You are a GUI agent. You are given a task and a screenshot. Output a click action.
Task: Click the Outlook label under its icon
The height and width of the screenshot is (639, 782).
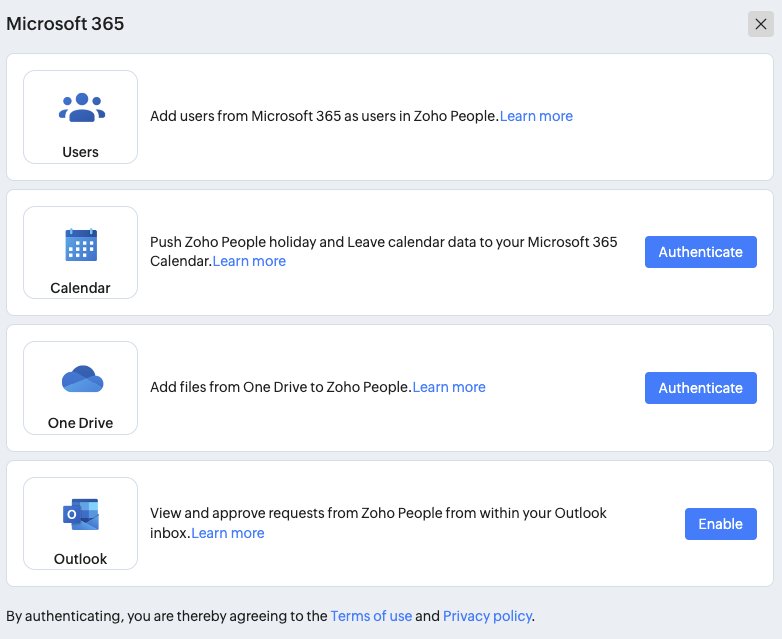click(x=81, y=559)
